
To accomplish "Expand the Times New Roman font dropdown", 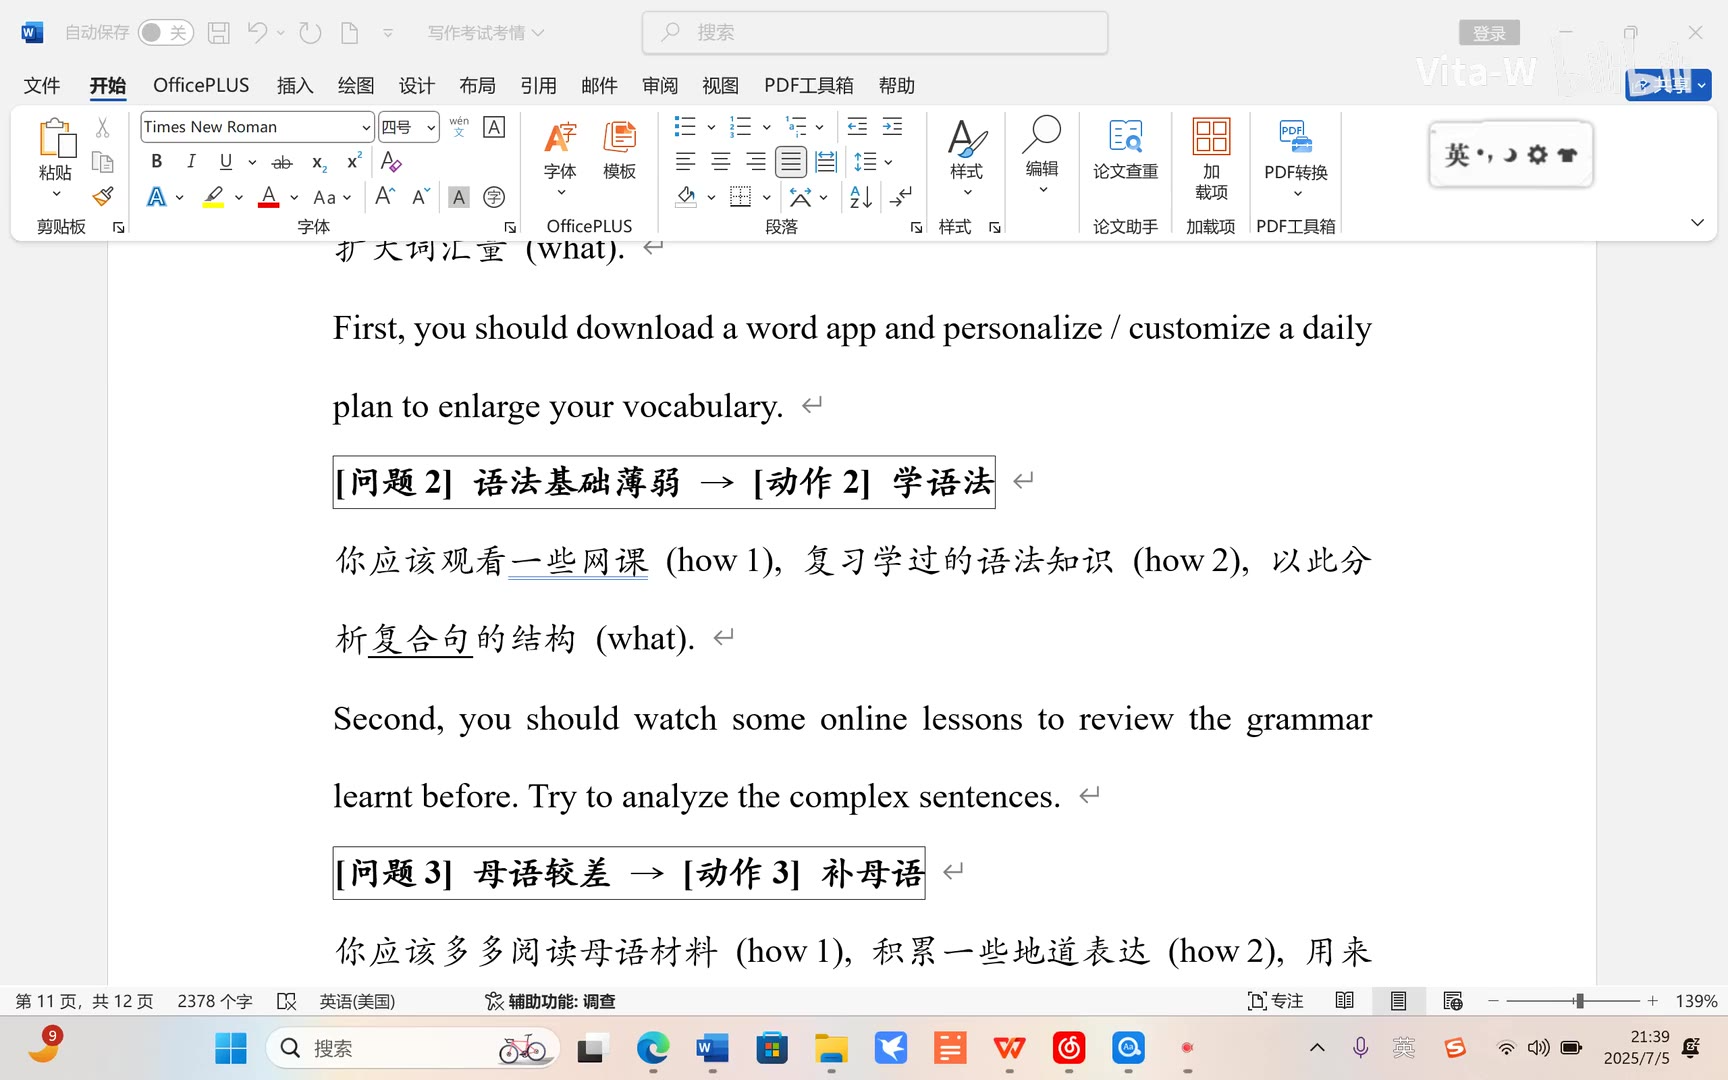I will (366, 128).
